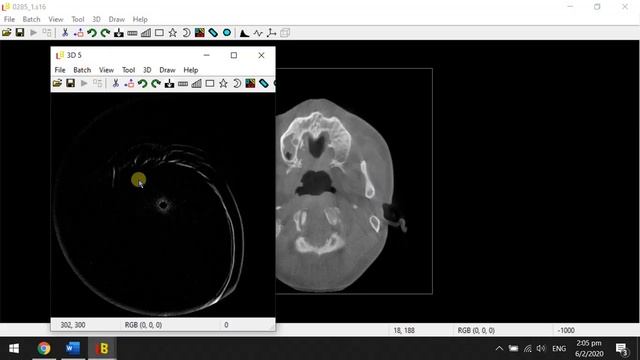Image resolution: width=640 pixels, height=360 pixels.
Task: Click the star icon in the 3D S window
Action: tap(223, 84)
